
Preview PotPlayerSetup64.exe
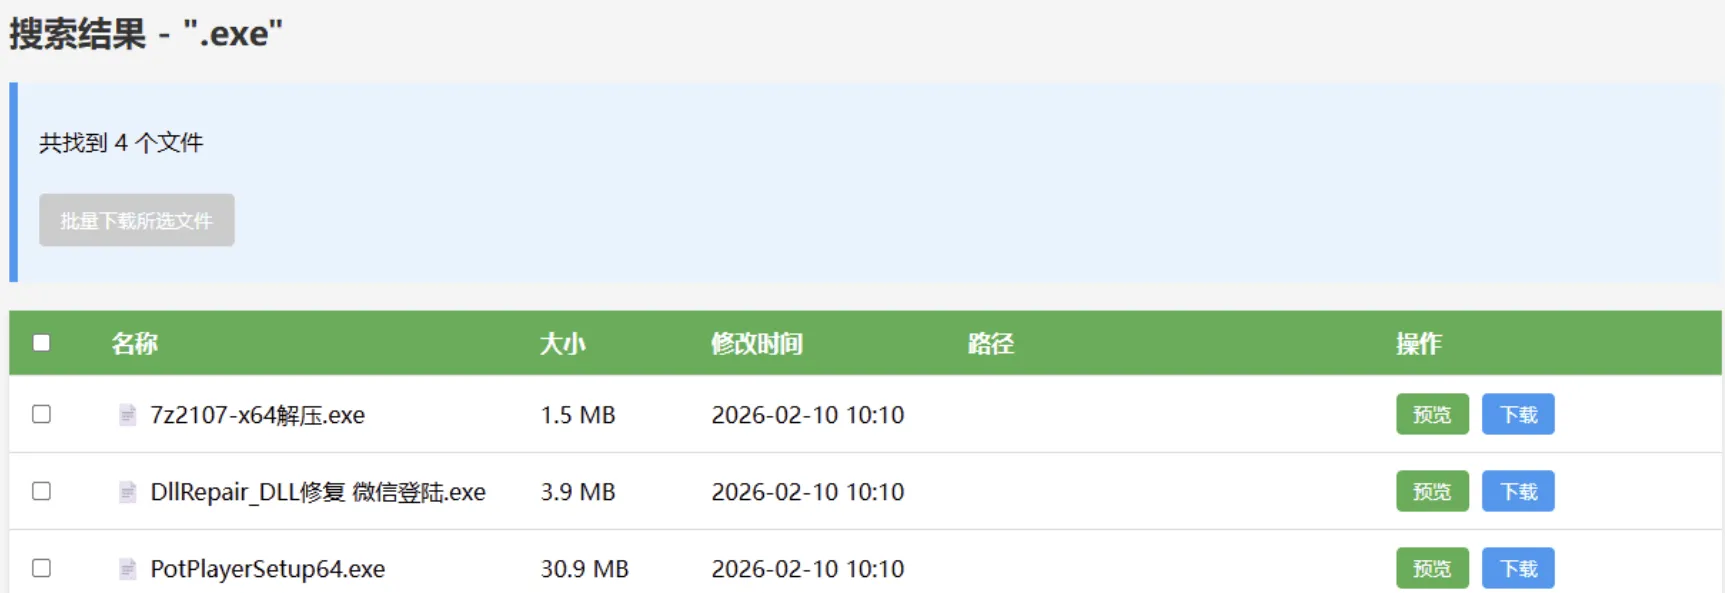pyautogui.click(x=1432, y=568)
